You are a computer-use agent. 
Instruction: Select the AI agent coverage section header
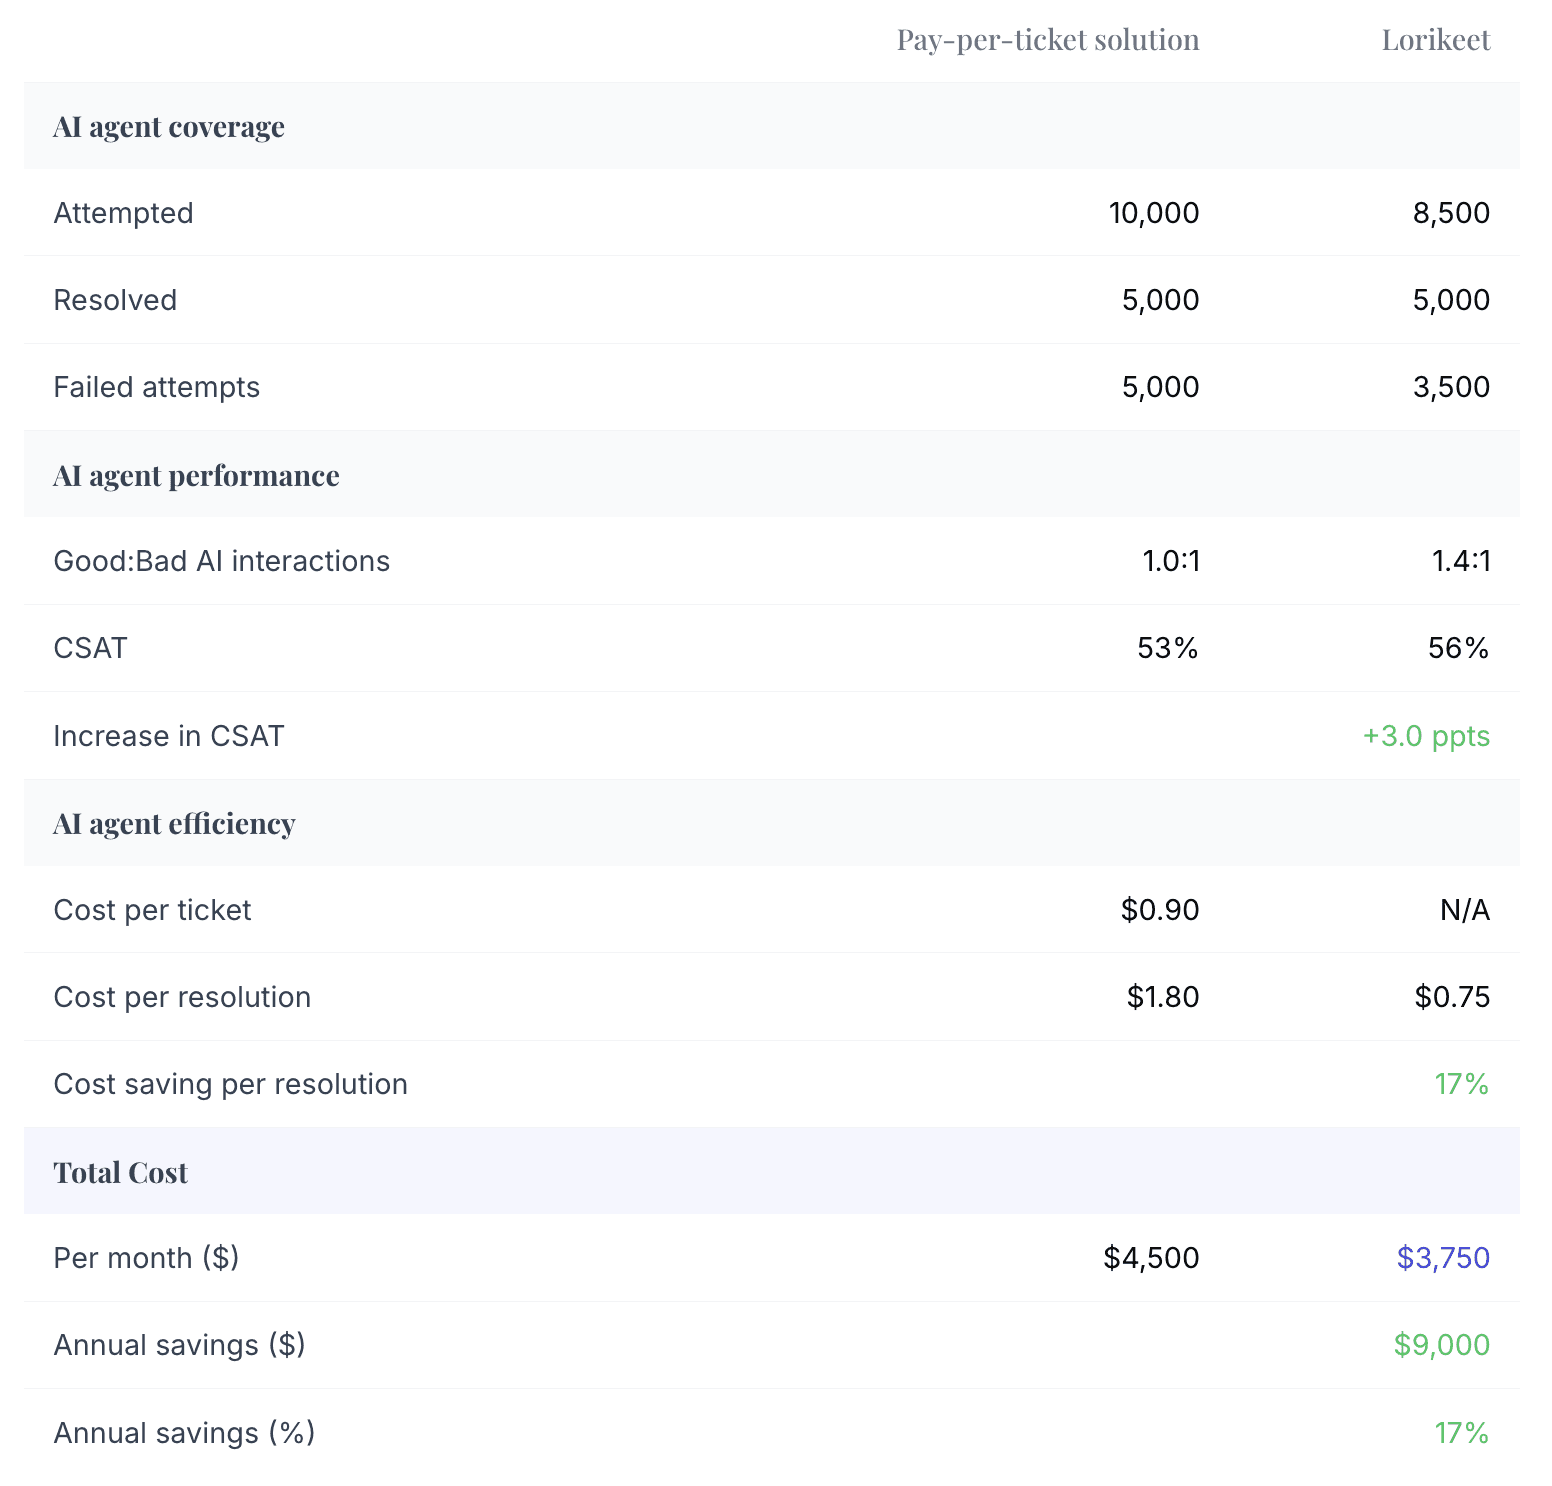click(169, 127)
